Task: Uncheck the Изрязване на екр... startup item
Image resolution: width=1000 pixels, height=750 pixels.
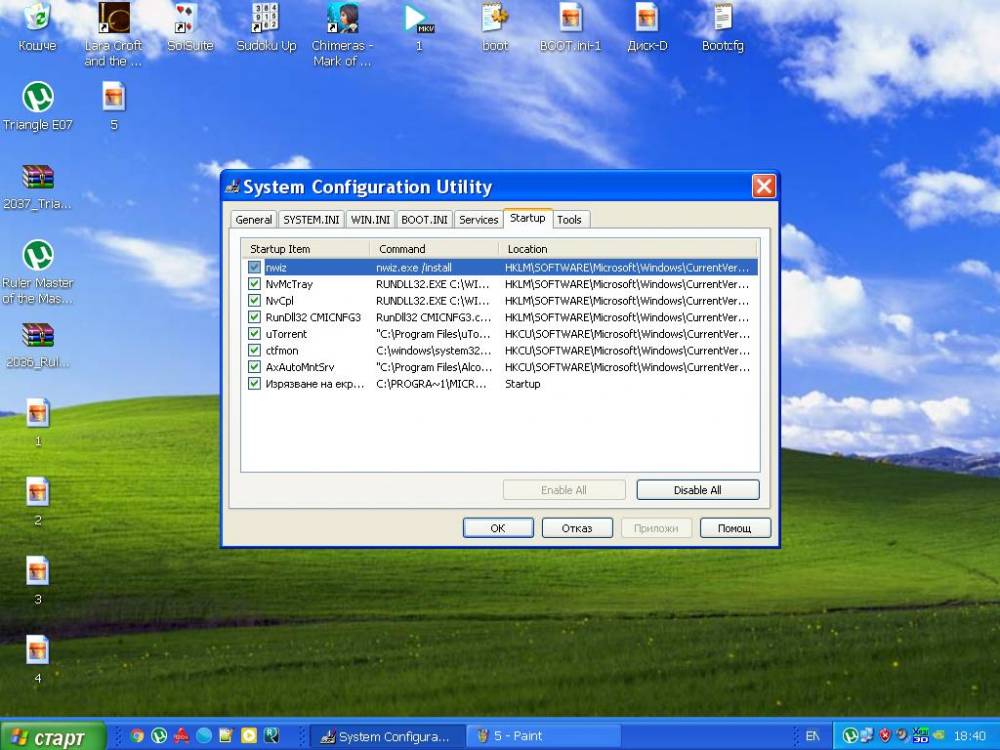Action: 254,383
